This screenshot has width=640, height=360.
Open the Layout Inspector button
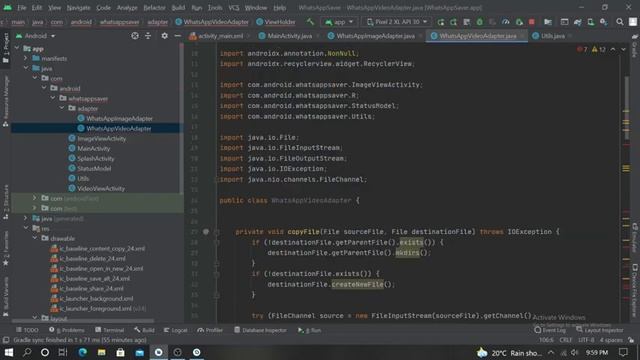(x=600, y=330)
